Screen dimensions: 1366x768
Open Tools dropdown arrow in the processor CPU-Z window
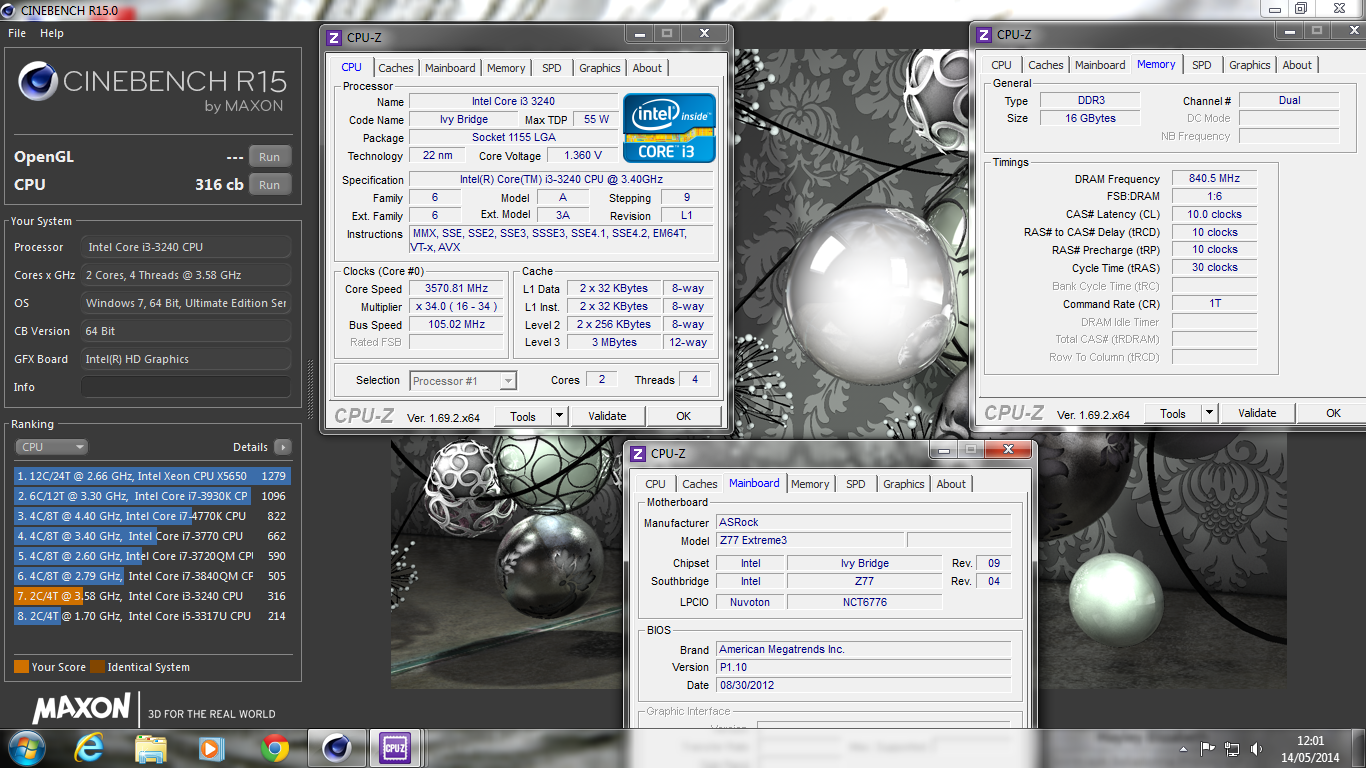click(x=559, y=416)
